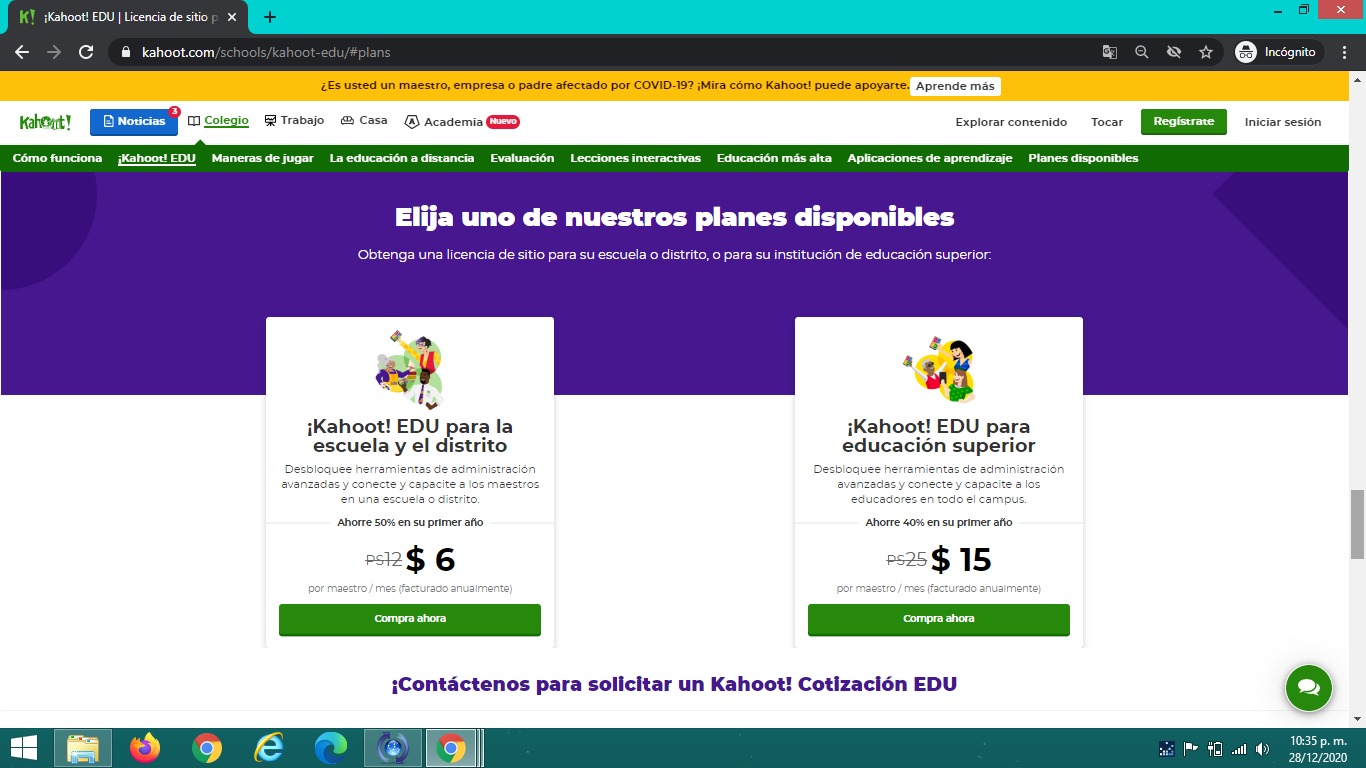Screen dimensions: 1366x768
Task: Open Academia Nuevo tab
Action: (462, 122)
